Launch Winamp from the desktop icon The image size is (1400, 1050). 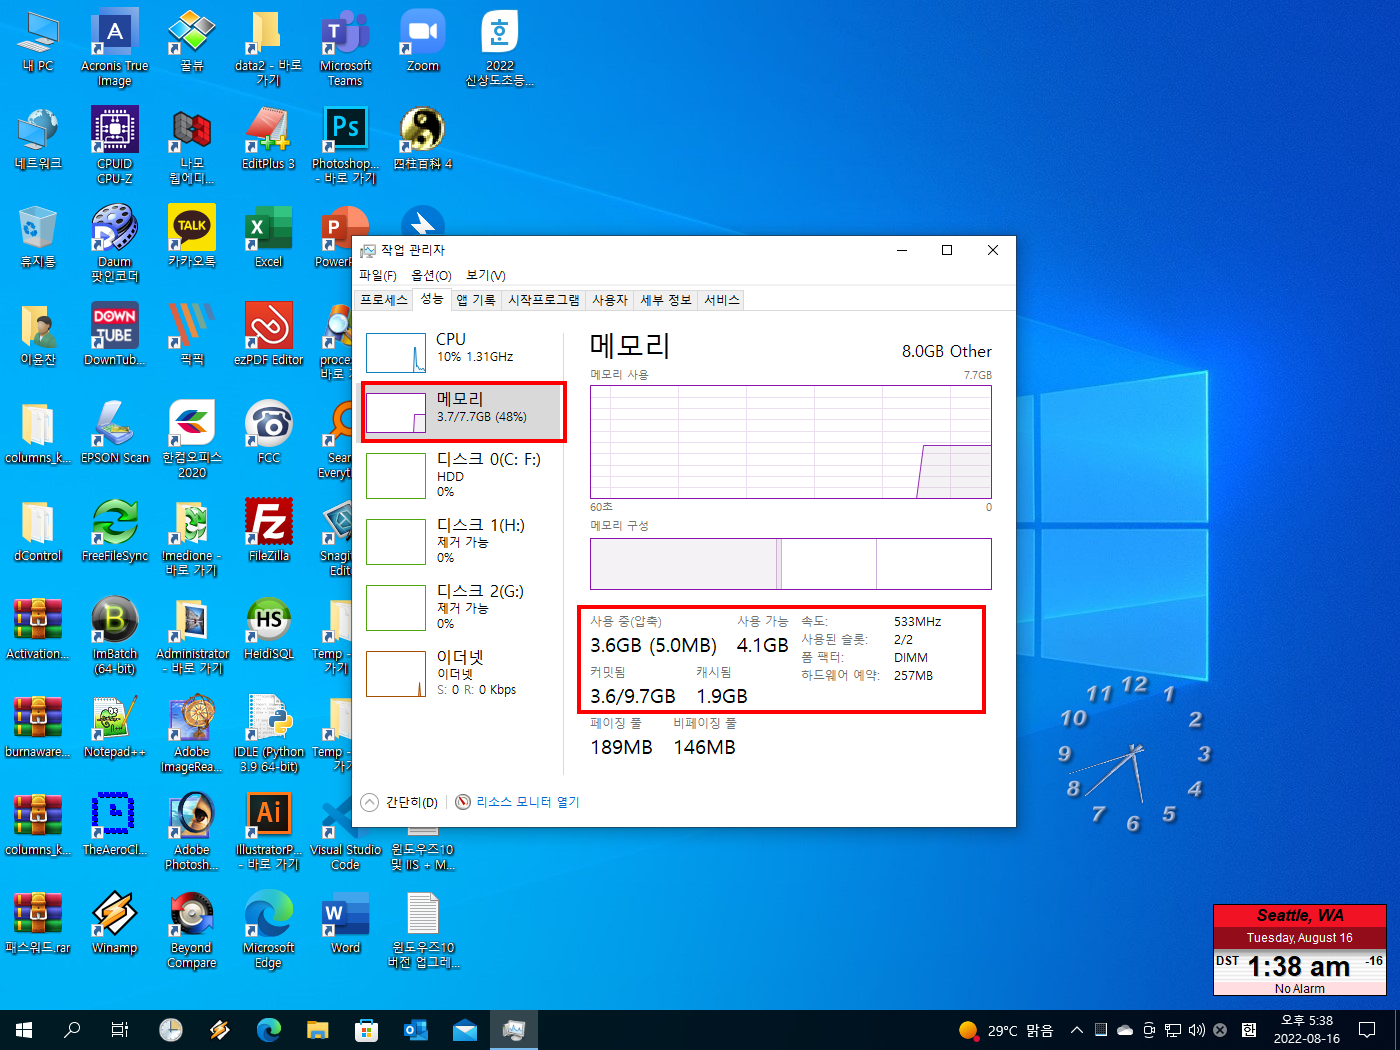(x=115, y=924)
